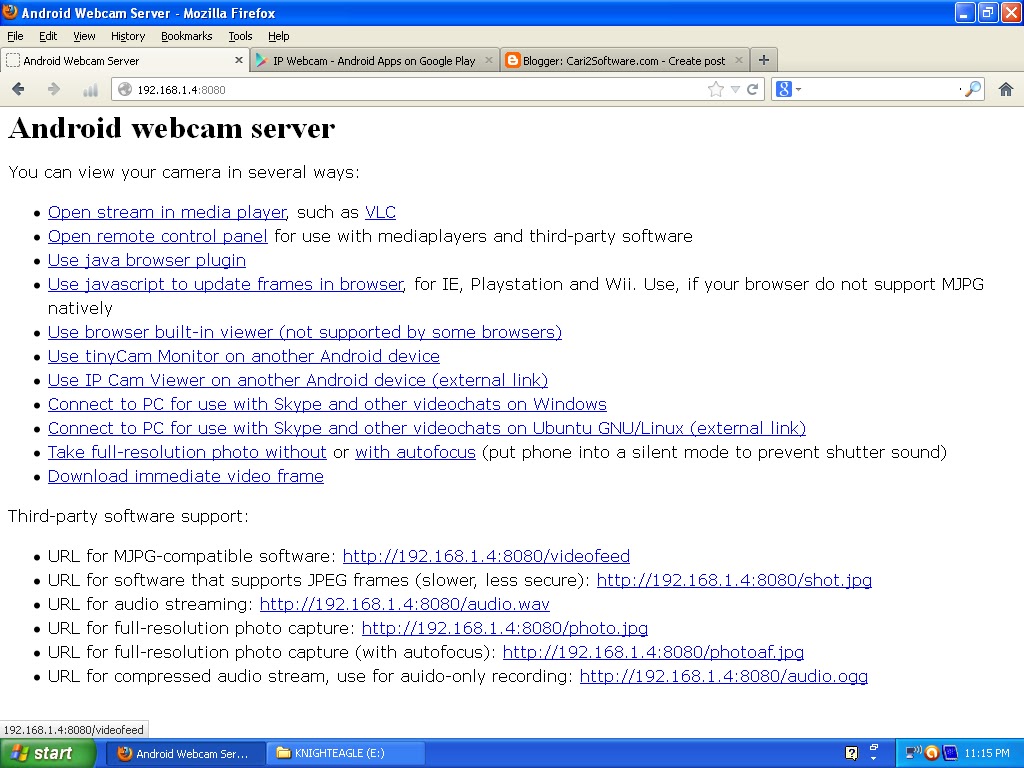This screenshot has width=1024, height=768.
Task: Open the photo.jpg URL link
Action: pyautogui.click(x=505, y=628)
